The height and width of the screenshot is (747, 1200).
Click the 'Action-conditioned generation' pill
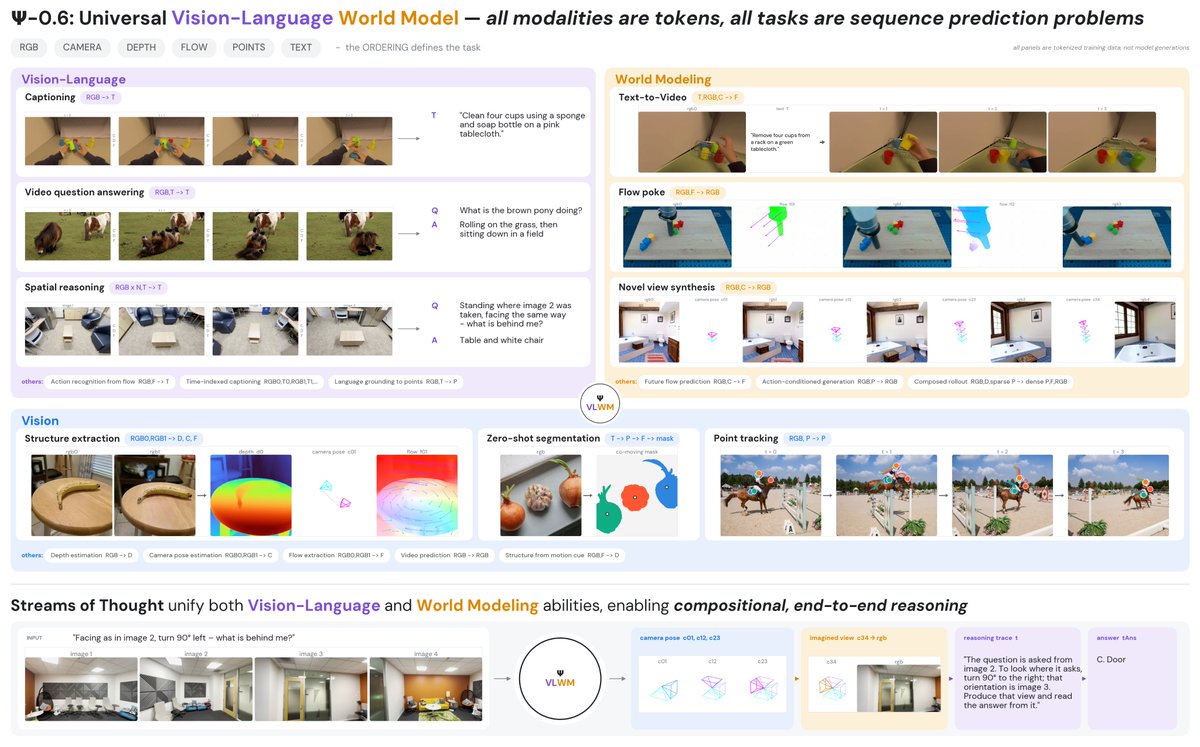pos(829,381)
